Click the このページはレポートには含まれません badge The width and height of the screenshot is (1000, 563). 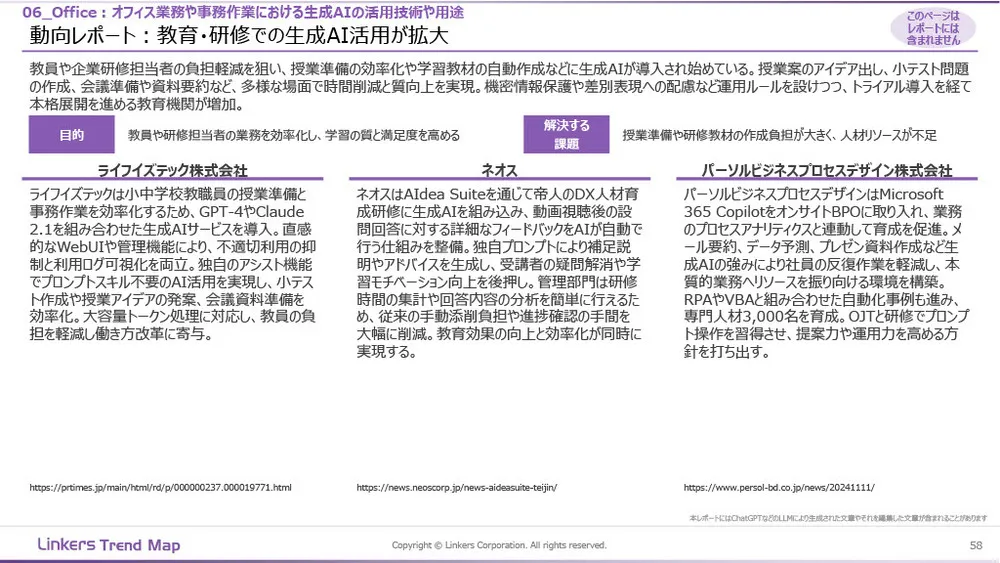[x=933, y=27]
